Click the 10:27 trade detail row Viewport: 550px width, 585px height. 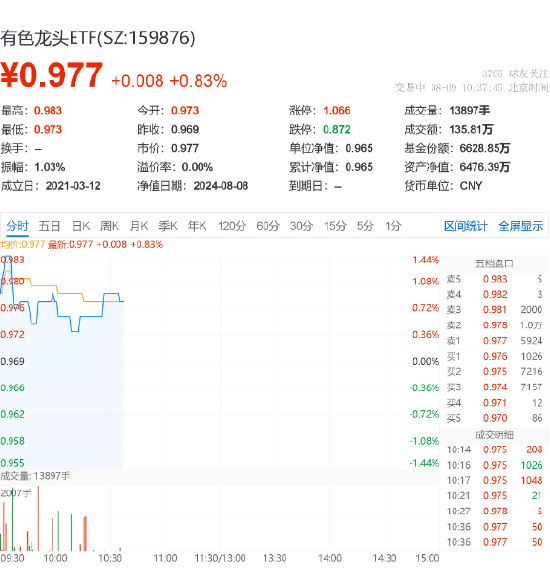pos(494,511)
